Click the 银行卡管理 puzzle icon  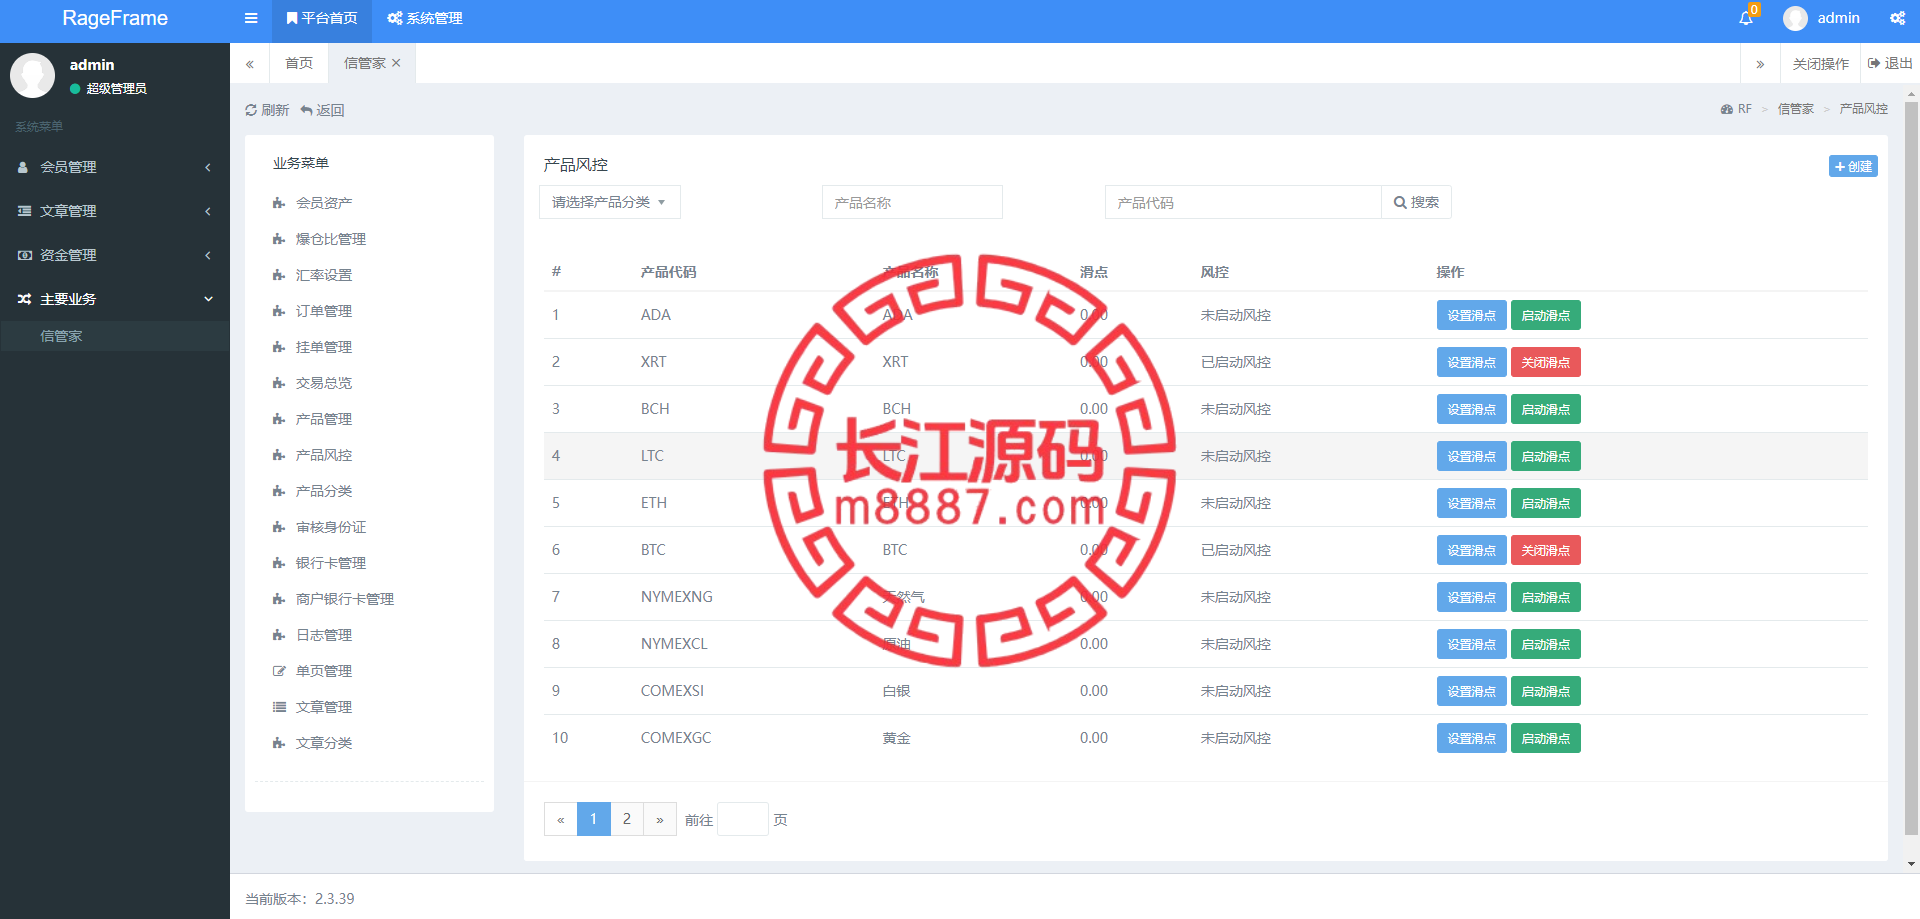(x=279, y=563)
